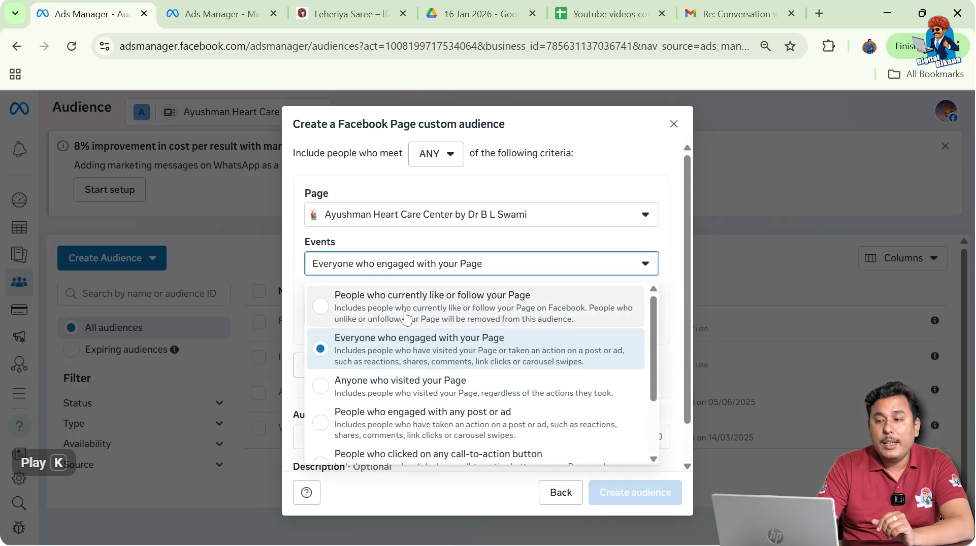The image size is (976, 546).
Task: Open the Events dropdown field
Action: tap(481, 263)
